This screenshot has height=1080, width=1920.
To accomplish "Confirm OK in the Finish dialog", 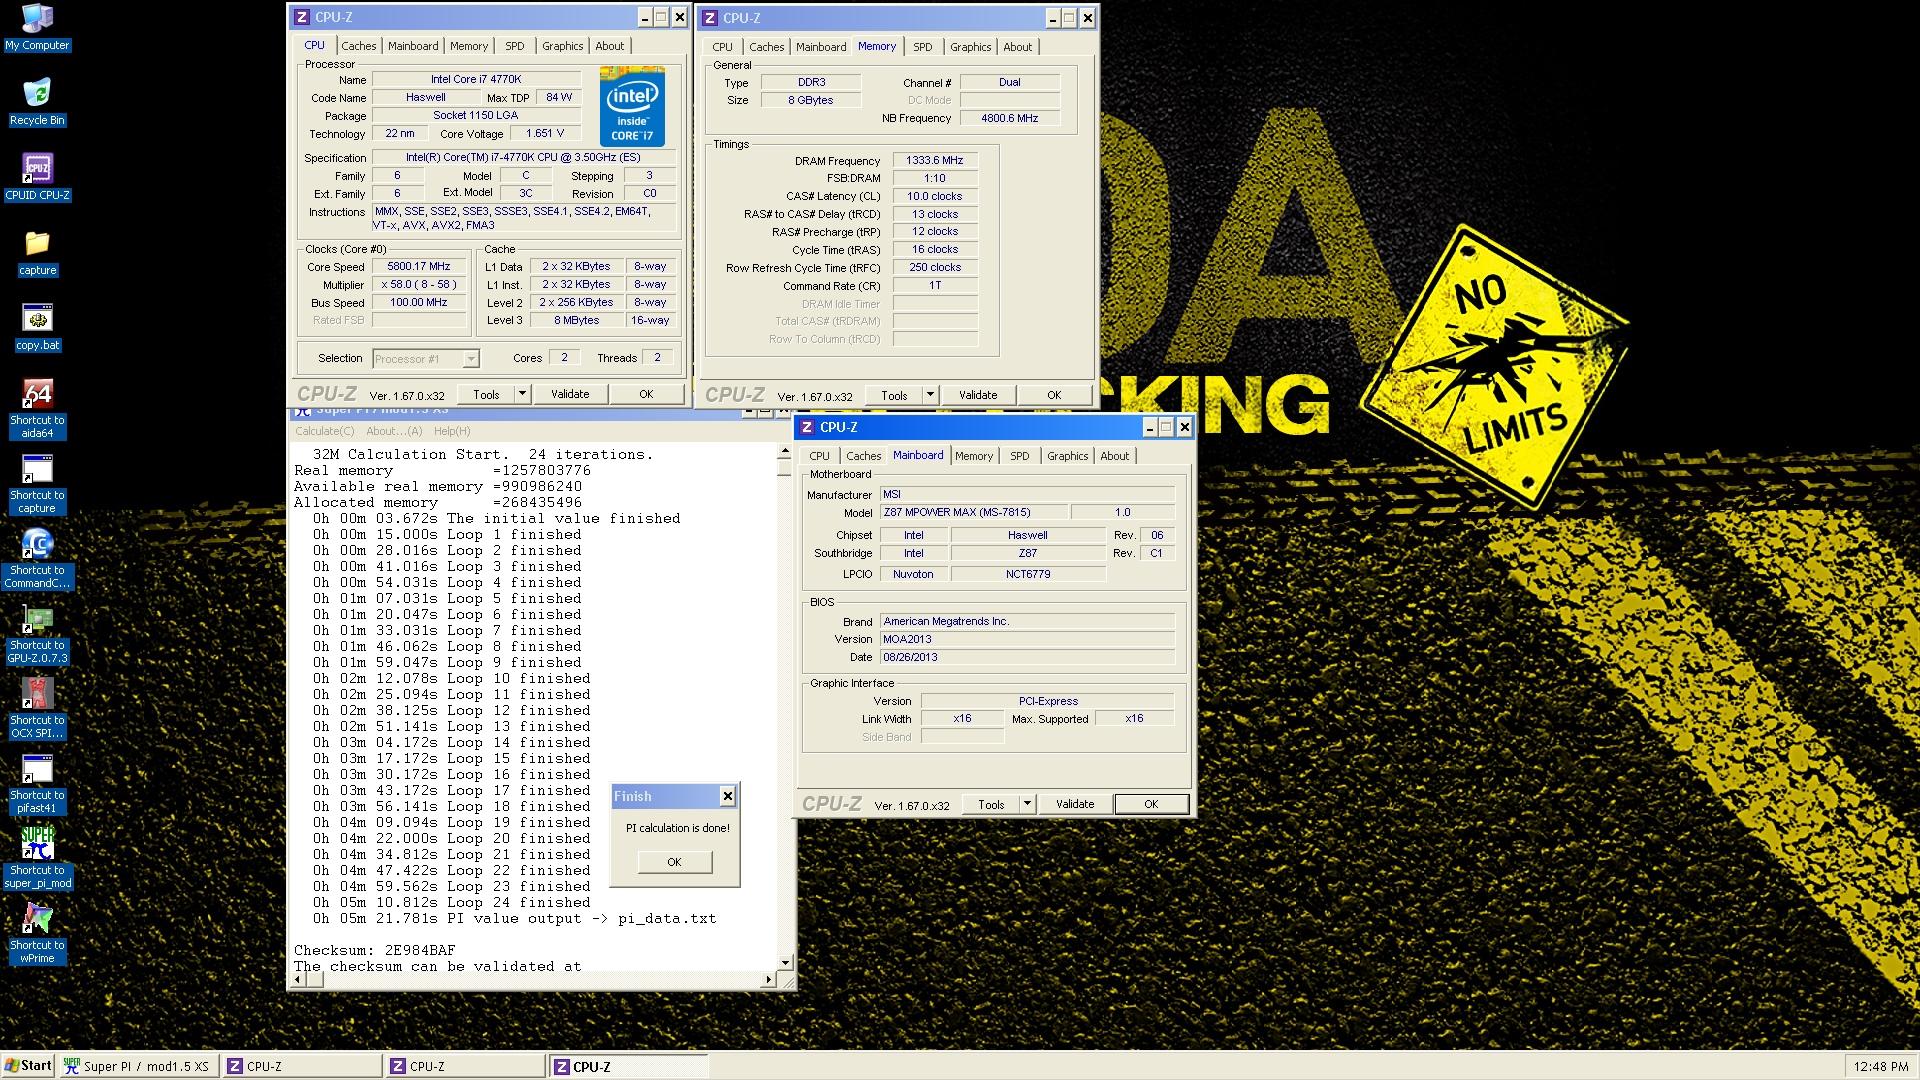I will tap(674, 862).
